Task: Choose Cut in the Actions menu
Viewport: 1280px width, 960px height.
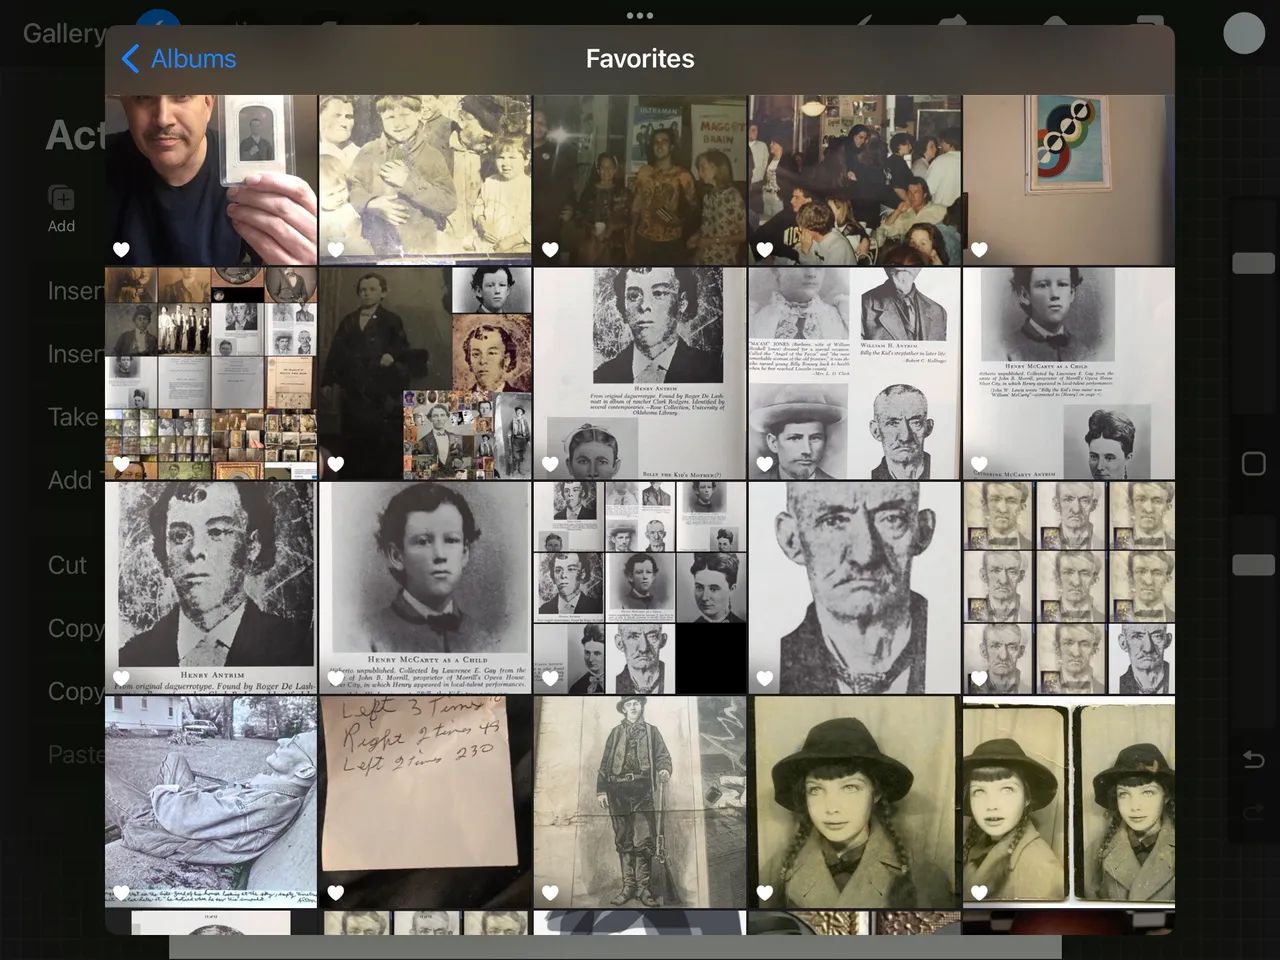Action: click(x=68, y=565)
